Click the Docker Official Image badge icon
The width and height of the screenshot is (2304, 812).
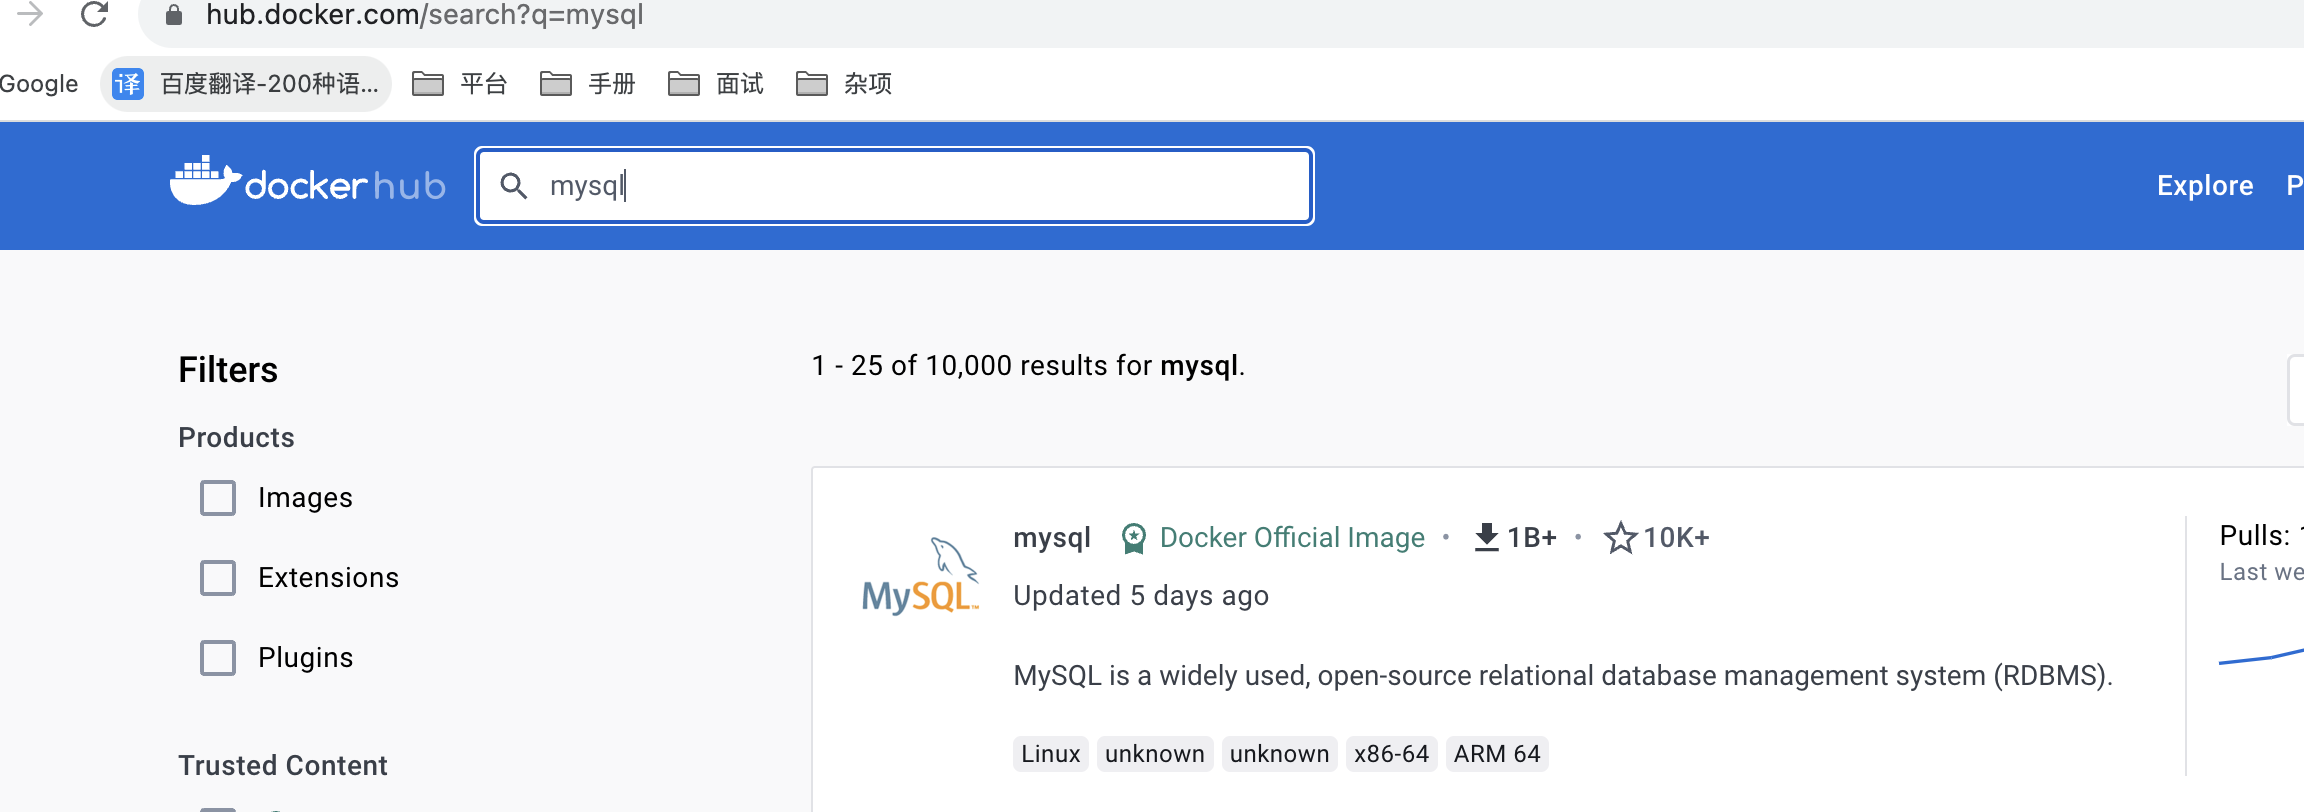(x=1133, y=538)
